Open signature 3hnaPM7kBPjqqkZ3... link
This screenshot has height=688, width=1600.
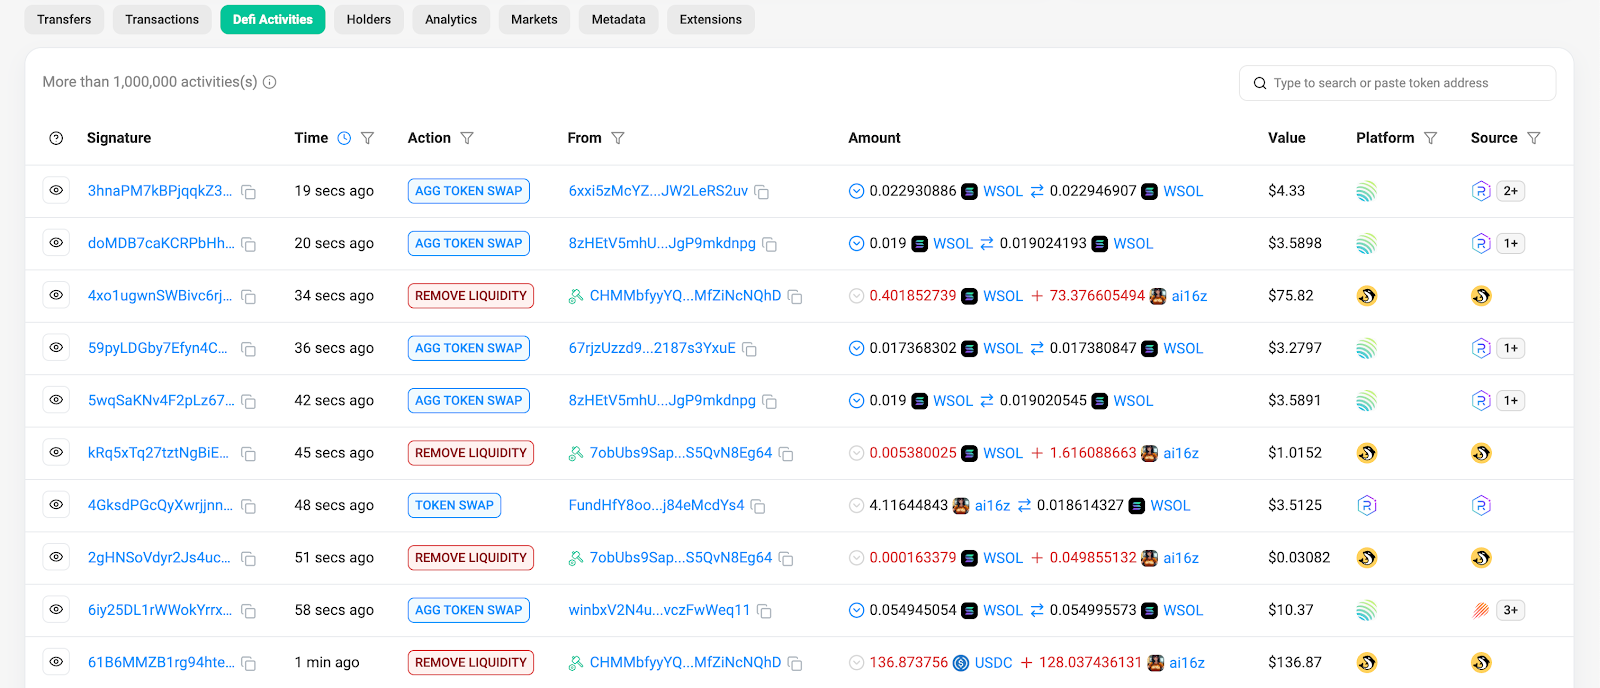(x=160, y=191)
